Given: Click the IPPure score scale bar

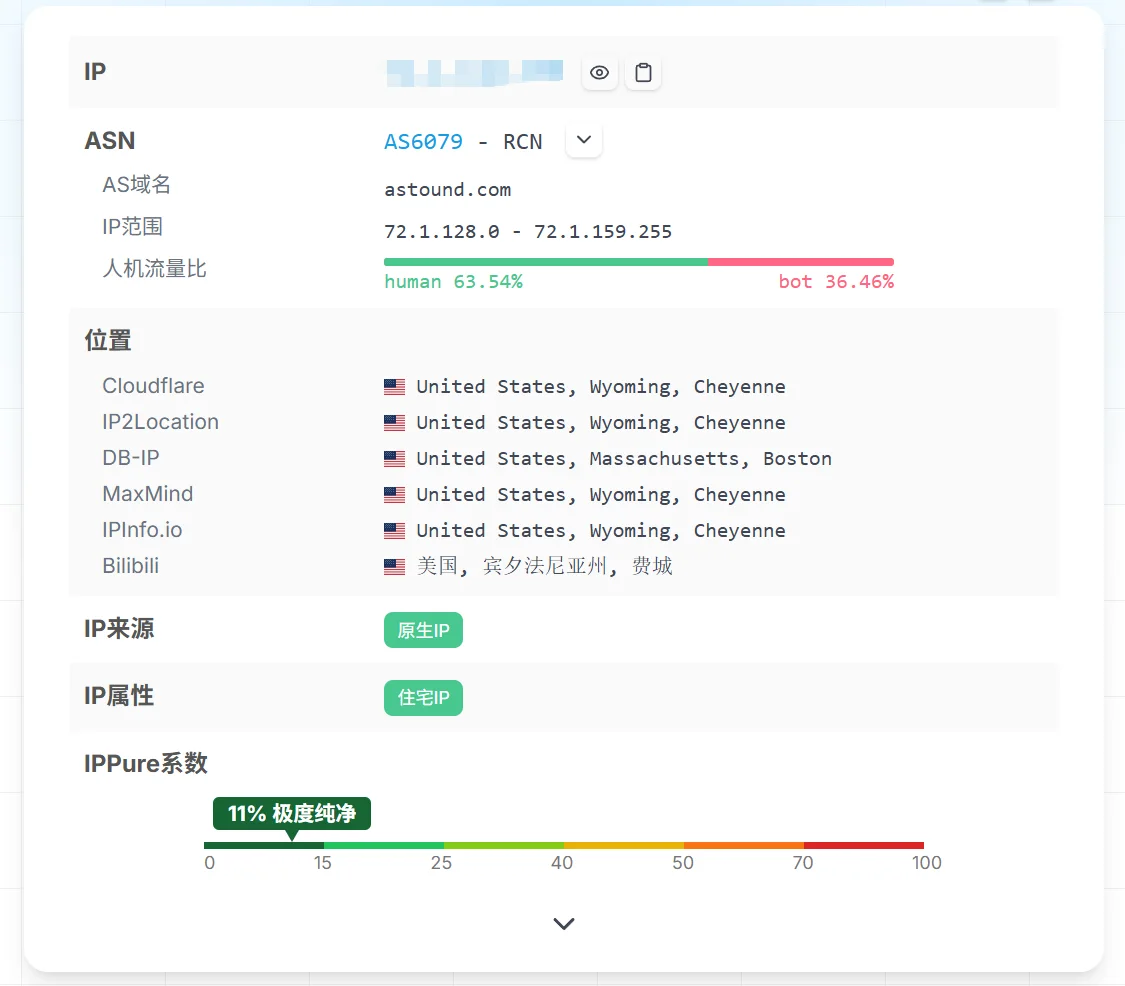Looking at the screenshot, I should 564,845.
